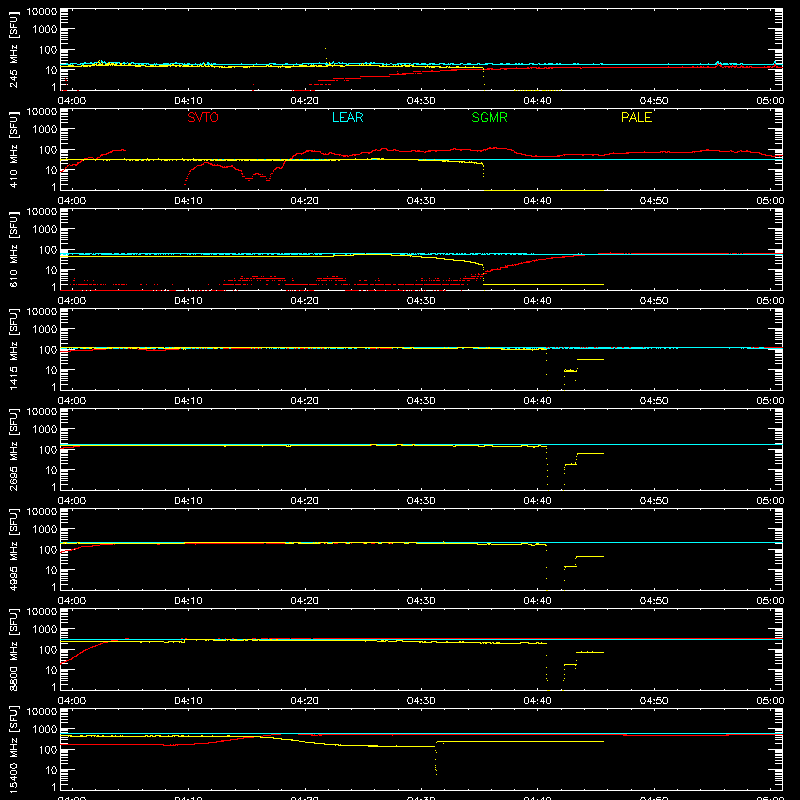The width and height of the screenshot is (800, 800).
Task: Select the 8800 MHz [SFU] axis title
Action: (13, 649)
